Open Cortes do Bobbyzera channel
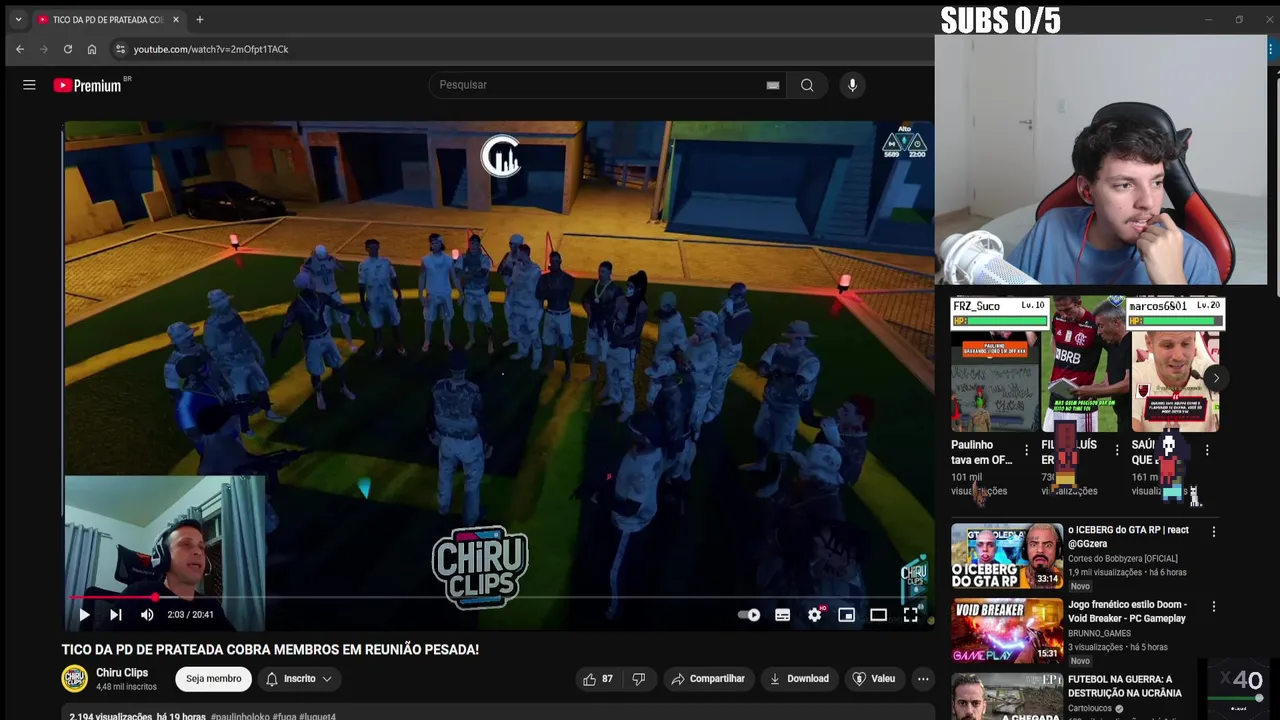 (1122, 559)
